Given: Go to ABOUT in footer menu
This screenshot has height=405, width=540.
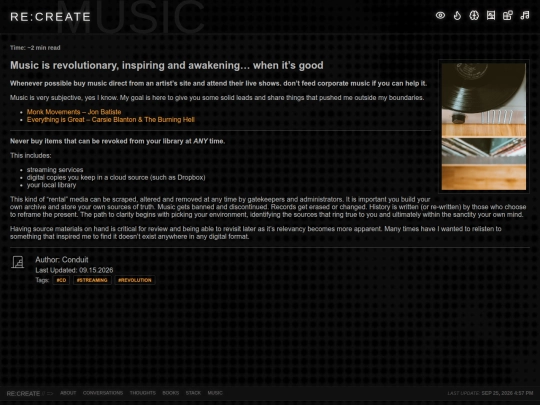Looking at the screenshot, I should (68, 393).
